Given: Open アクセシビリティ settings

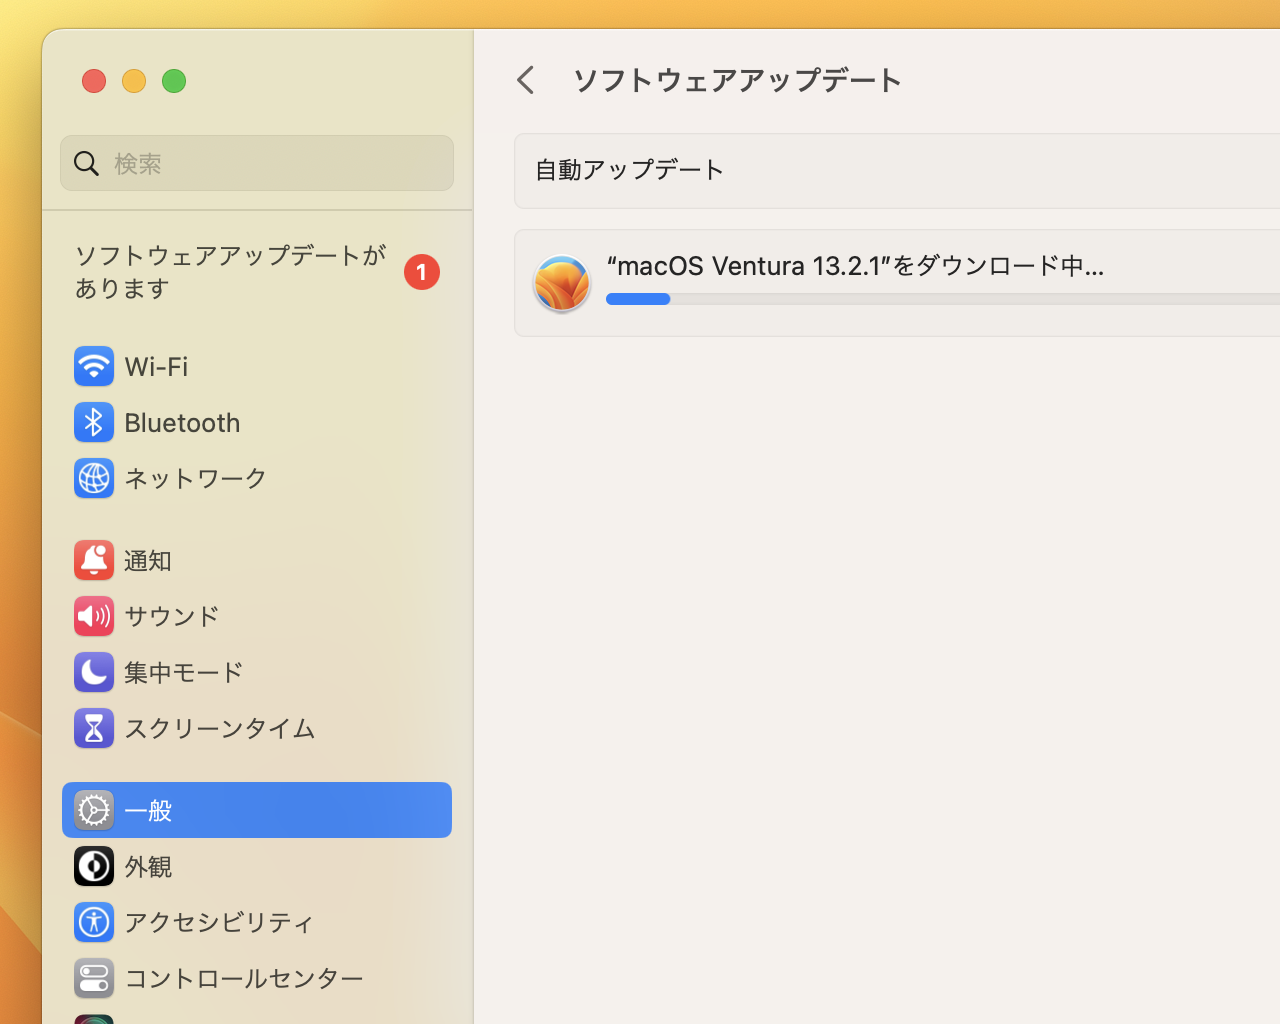Looking at the screenshot, I should pos(193,922).
